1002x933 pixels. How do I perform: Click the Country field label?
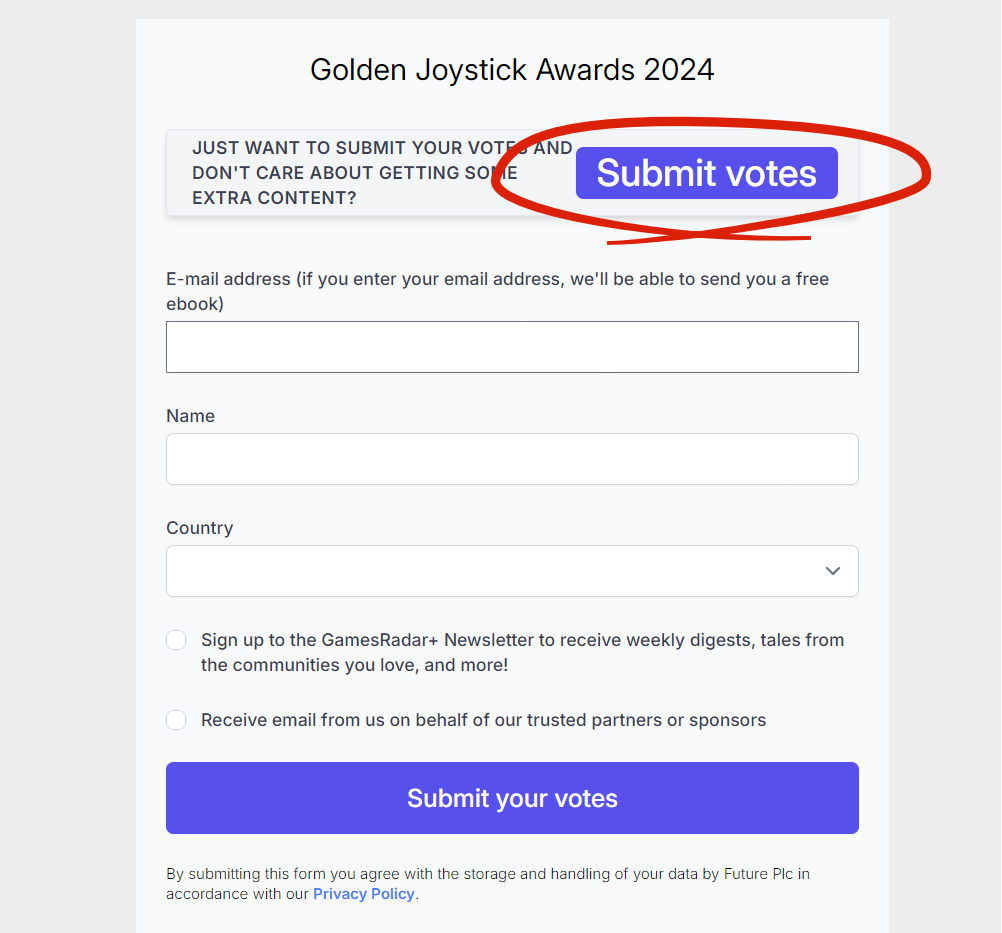pos(199,528)
